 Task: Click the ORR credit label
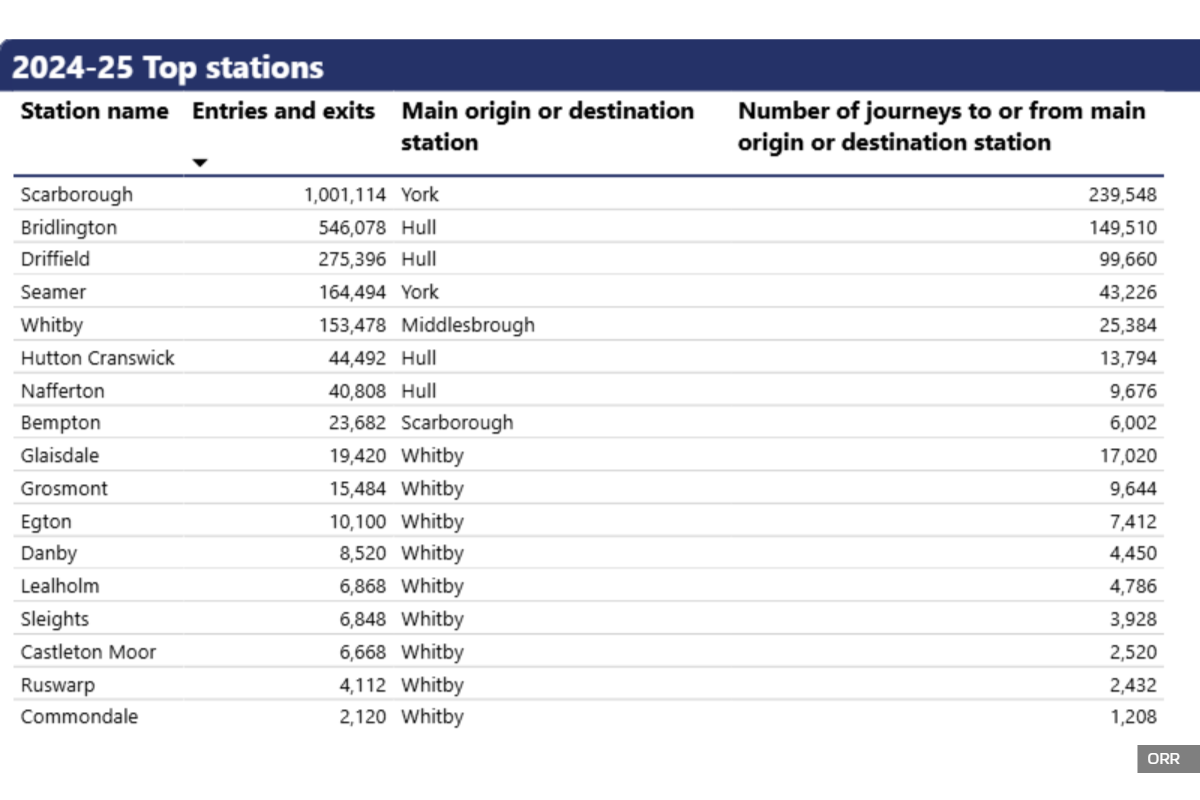(x=1163, y=759)
